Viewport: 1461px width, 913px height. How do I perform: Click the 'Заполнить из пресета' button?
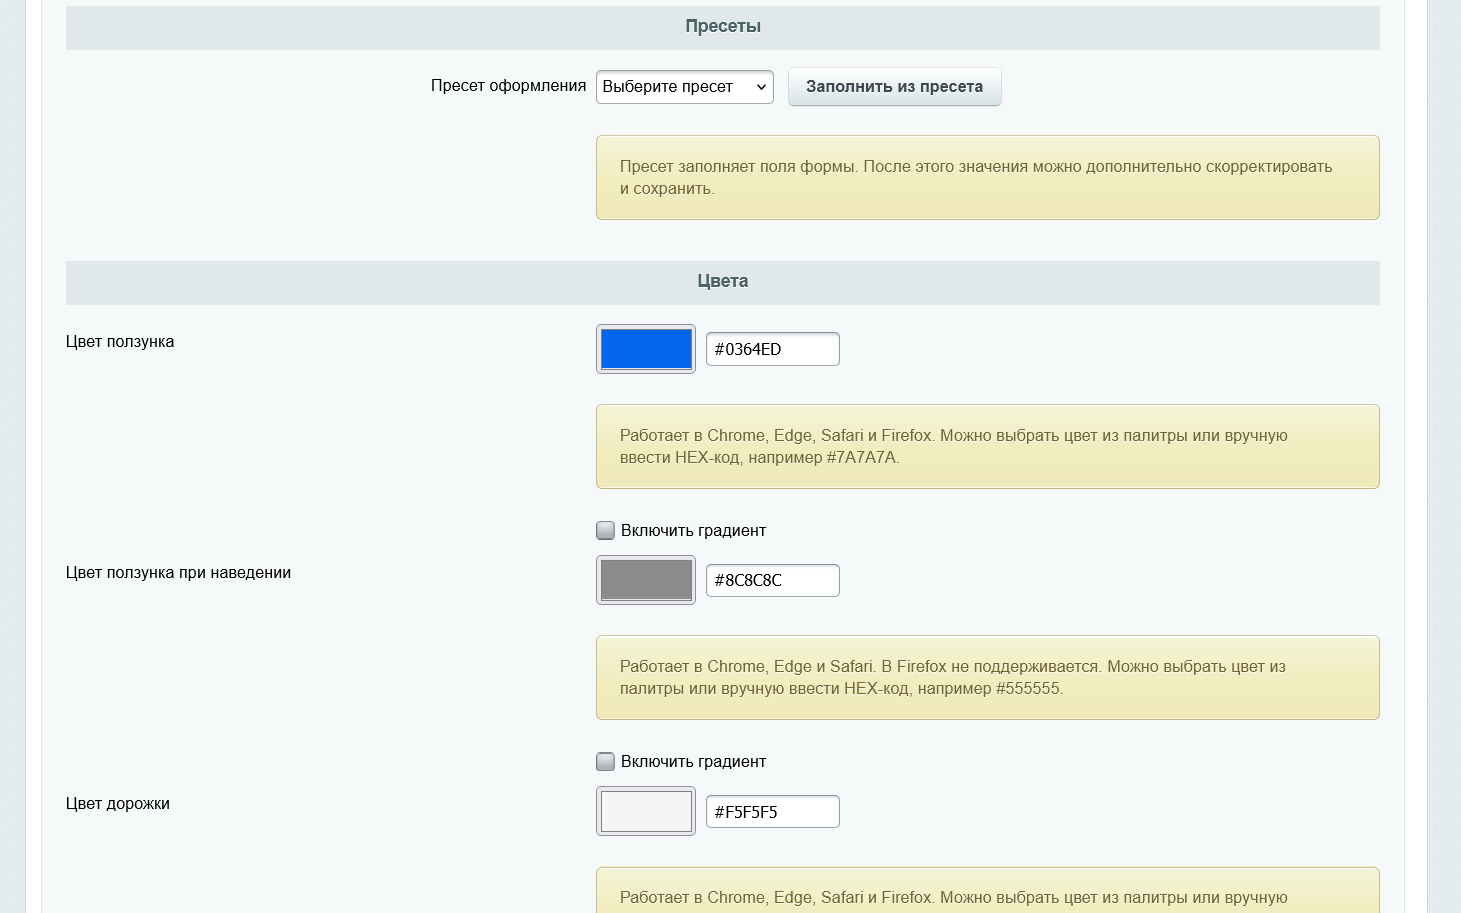coord(894,87)
